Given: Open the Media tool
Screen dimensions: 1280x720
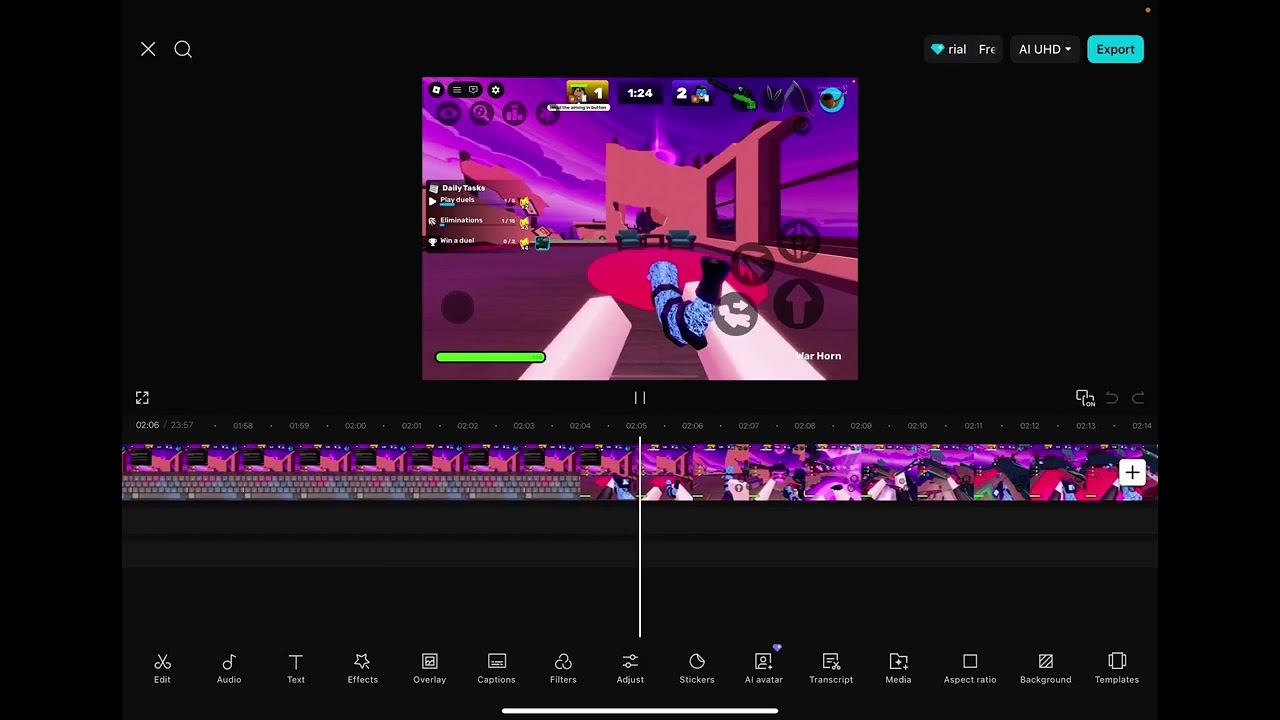Looking at the screenshot, I should pyautogui.click(x=898, y=668).
